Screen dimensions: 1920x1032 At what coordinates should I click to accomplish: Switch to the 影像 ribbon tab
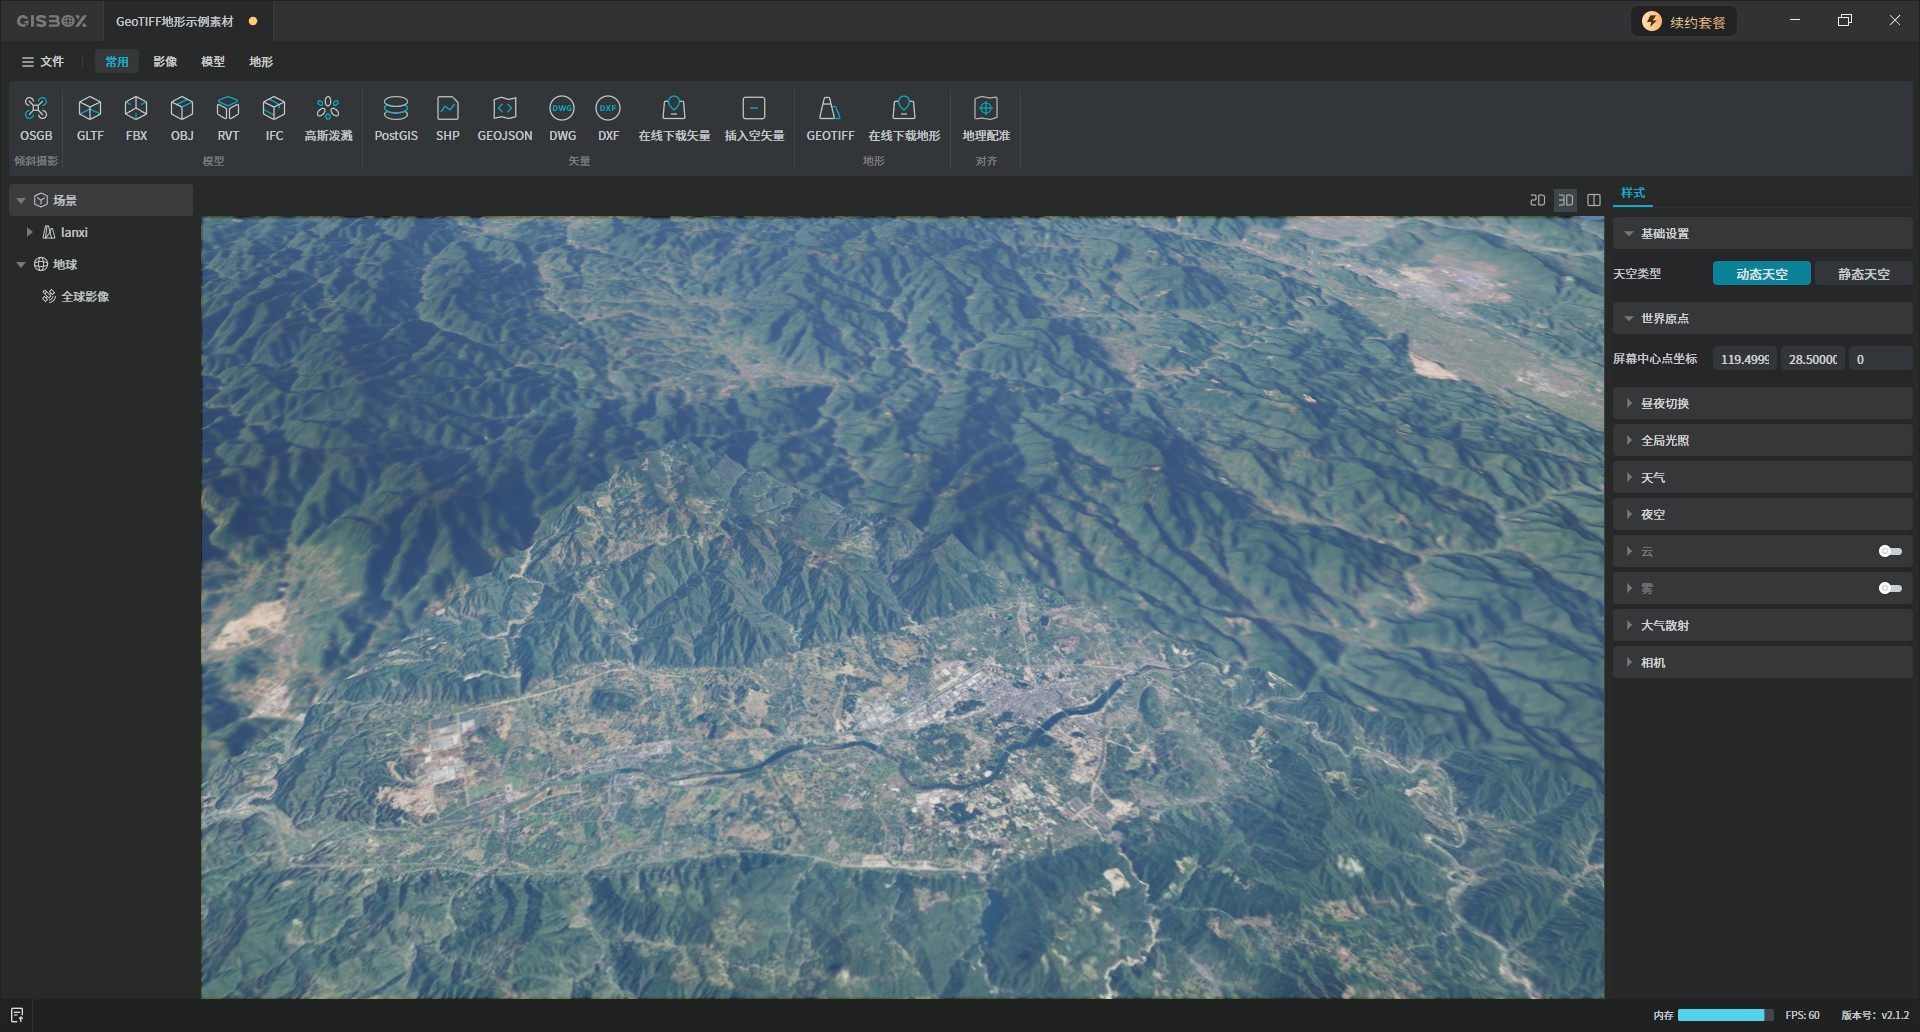point(165,62)
